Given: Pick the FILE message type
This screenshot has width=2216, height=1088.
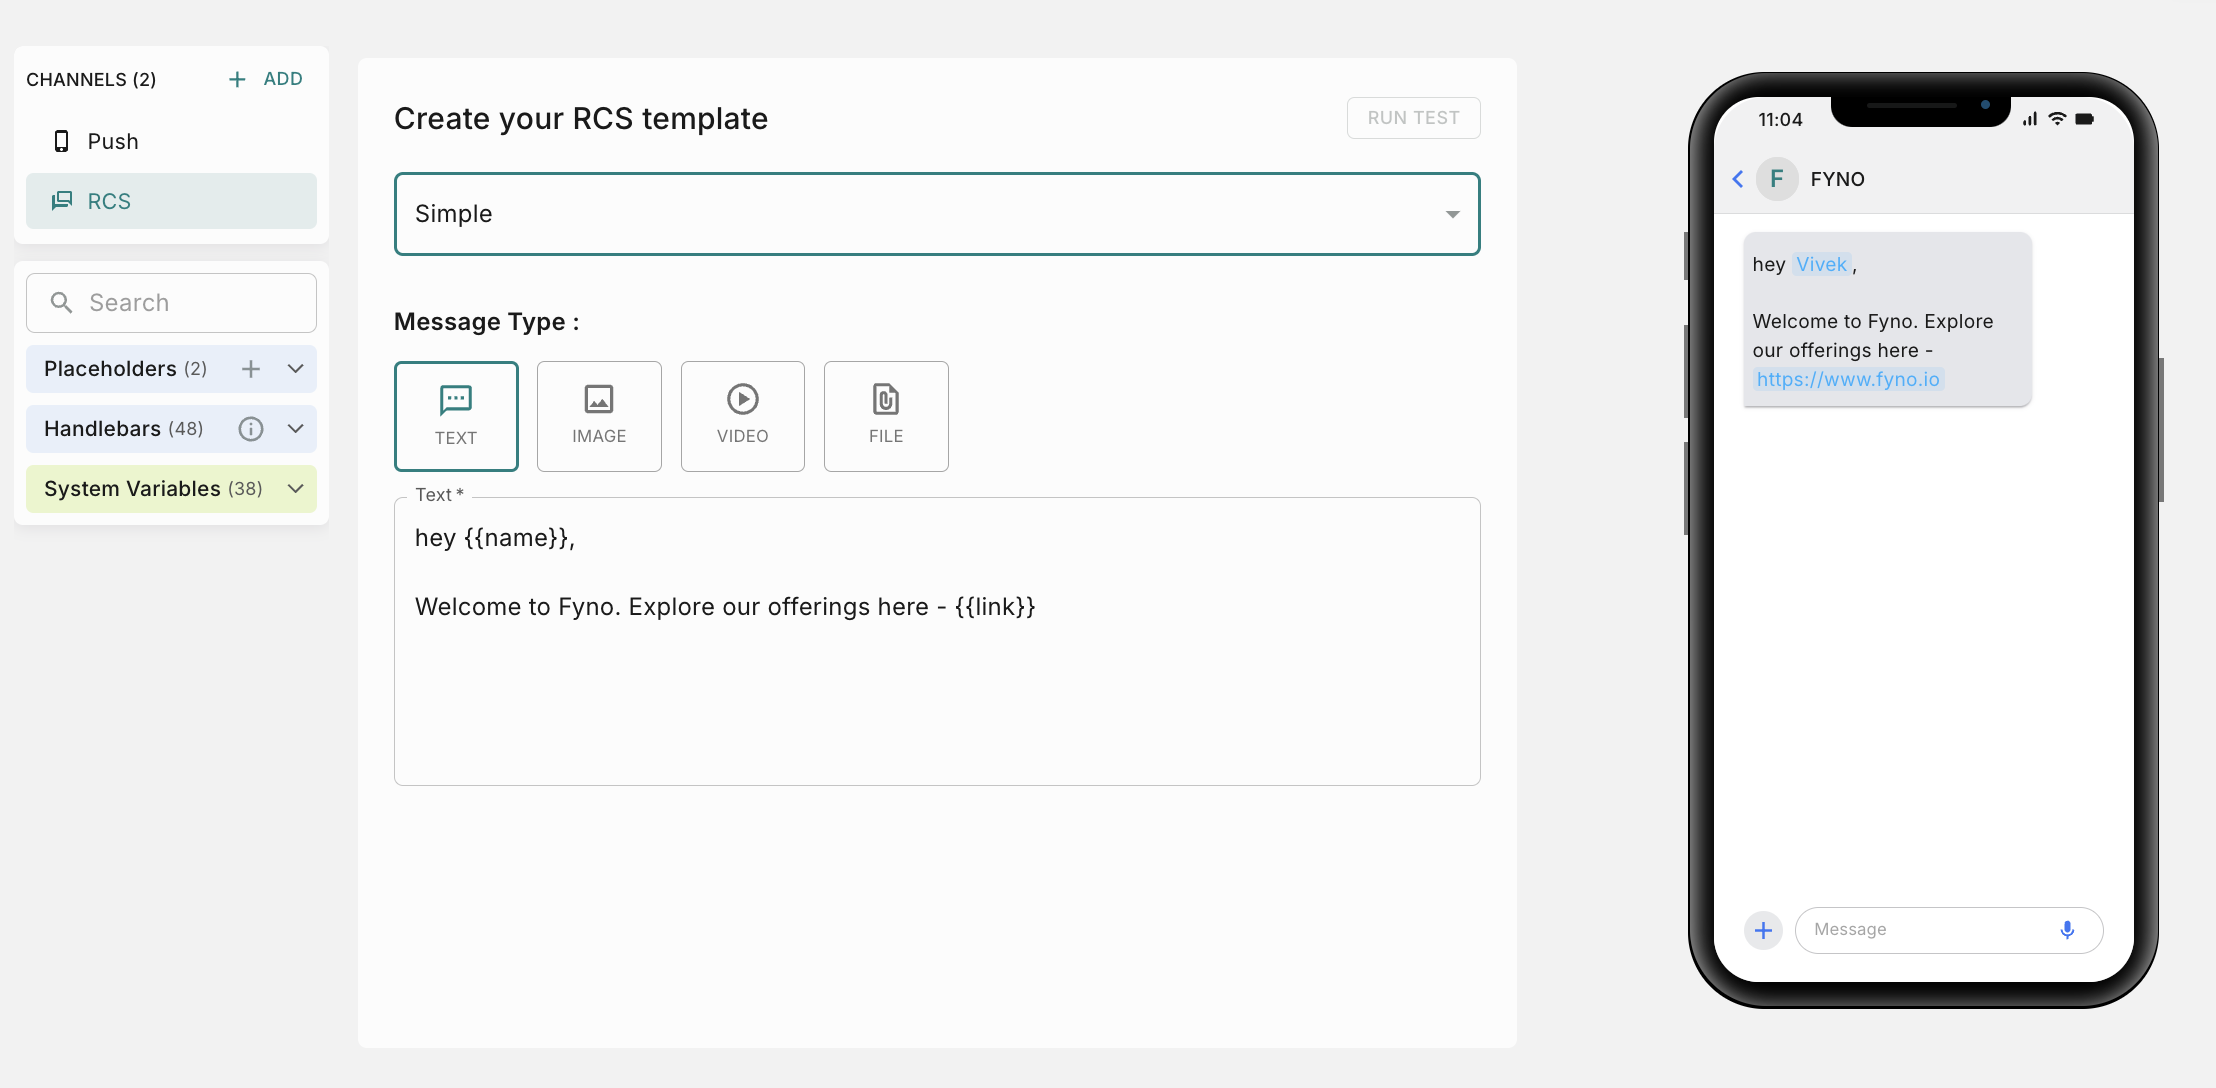Looking at the screenshot, I should 886,416.
